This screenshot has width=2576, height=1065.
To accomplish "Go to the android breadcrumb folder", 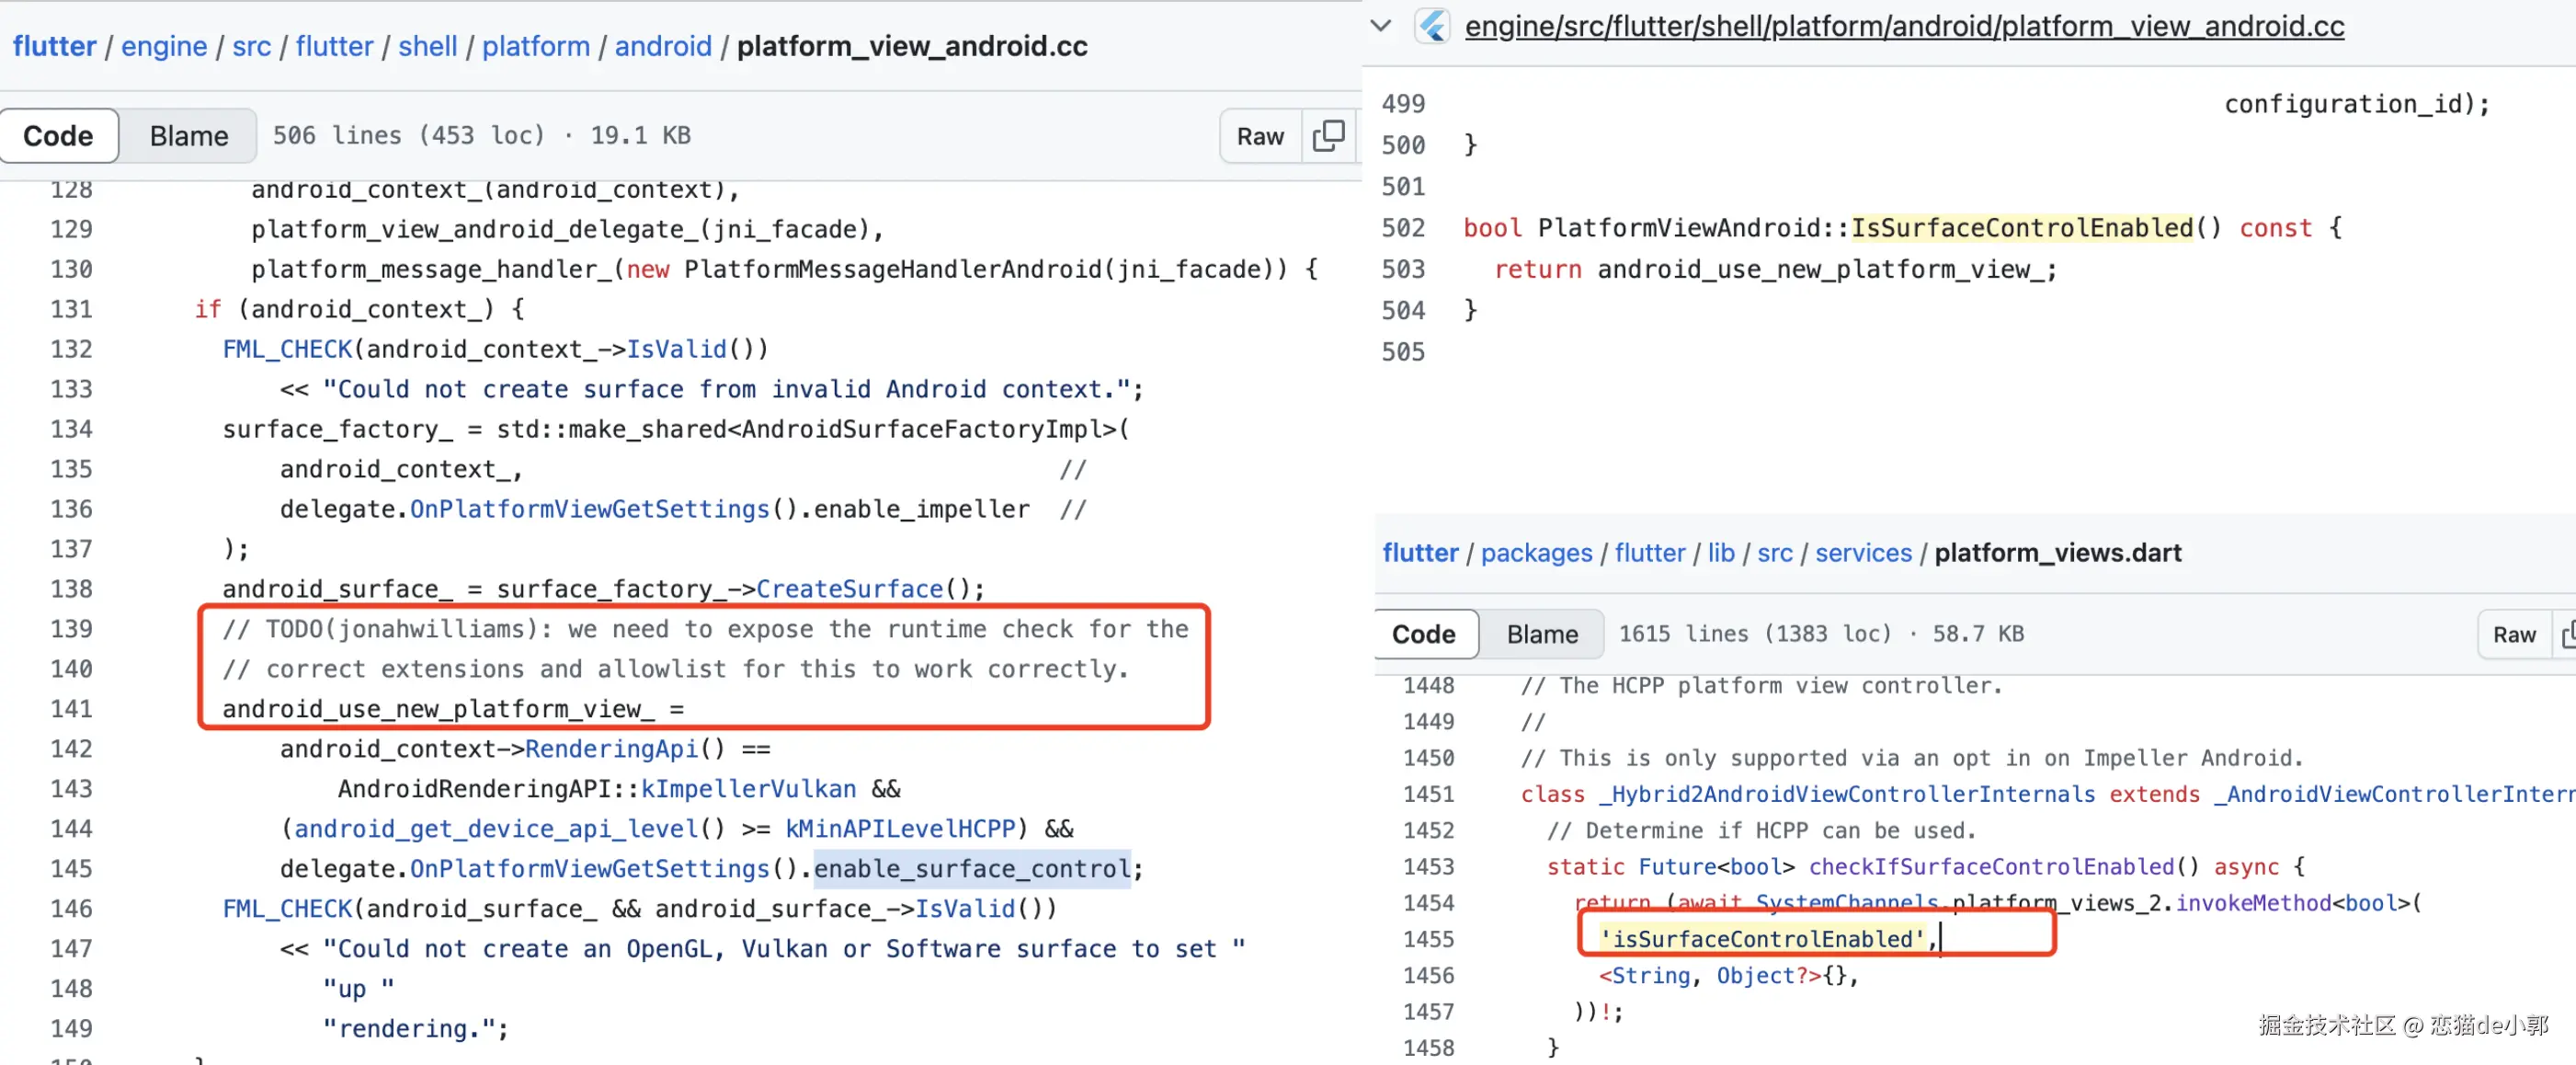I will tap(662, 46).
